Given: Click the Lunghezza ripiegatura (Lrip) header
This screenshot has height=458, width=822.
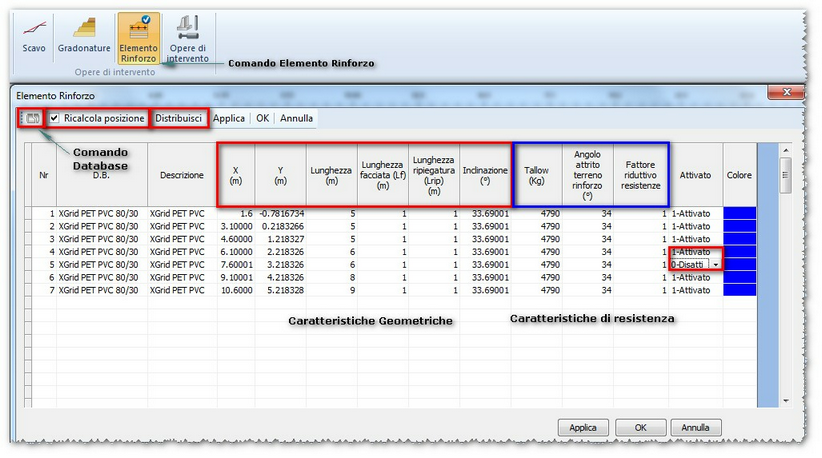Looking at the screenshot, I should [x=434, y=175].
